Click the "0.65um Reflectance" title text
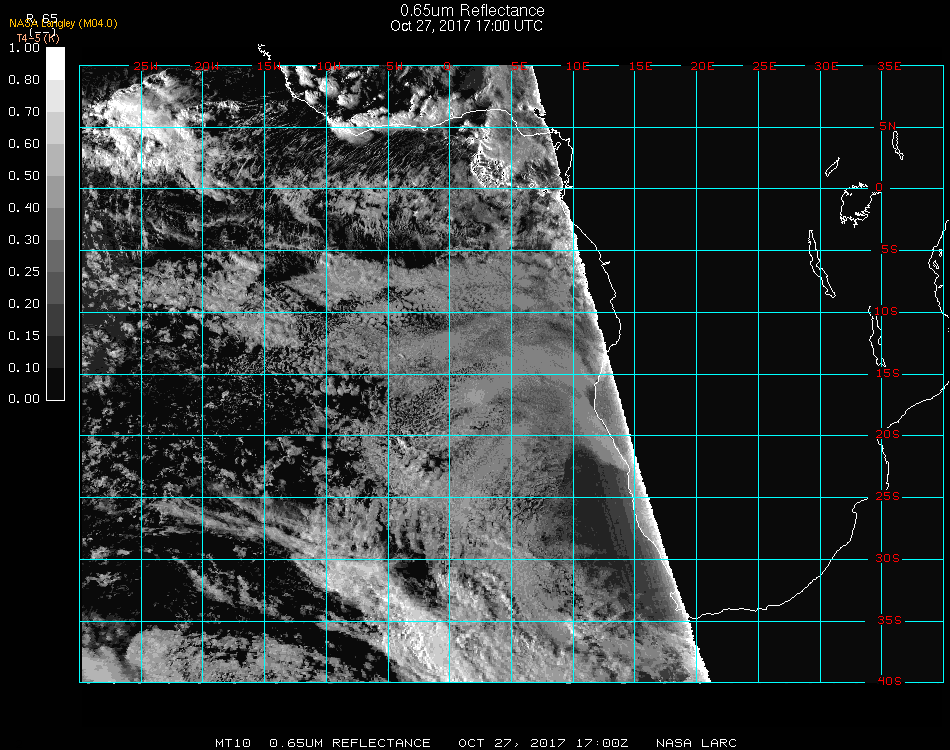Viewport: 950px width, 750px height. (x=472, y=10)
